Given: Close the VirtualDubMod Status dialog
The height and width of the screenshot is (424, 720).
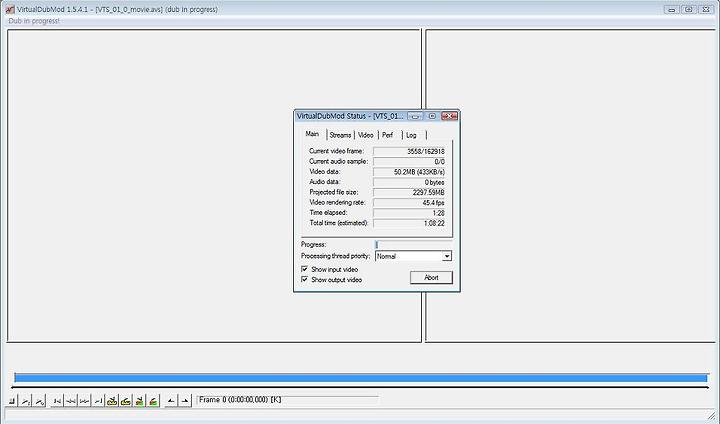Looking at the screenshot, I should click(449, 116).
